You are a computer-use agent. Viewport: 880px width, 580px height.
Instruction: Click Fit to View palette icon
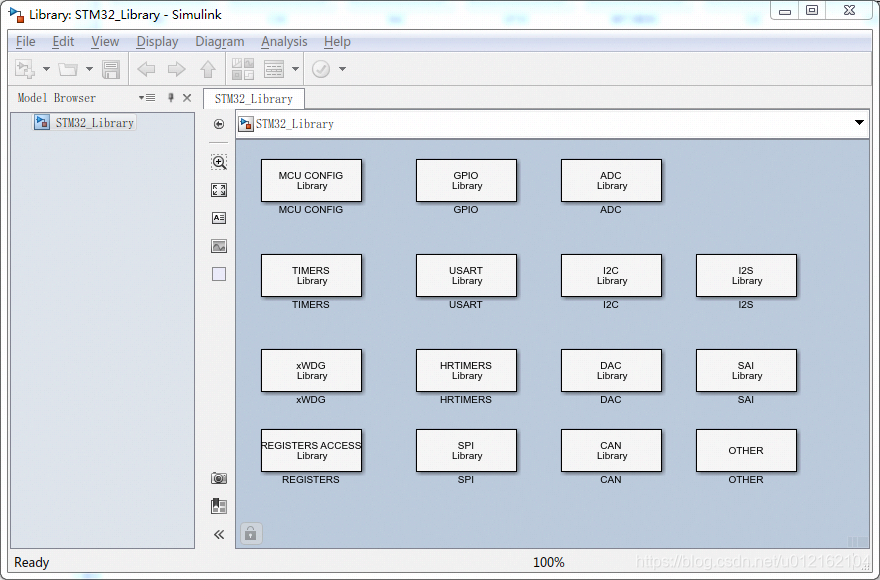tap(219, 190)
